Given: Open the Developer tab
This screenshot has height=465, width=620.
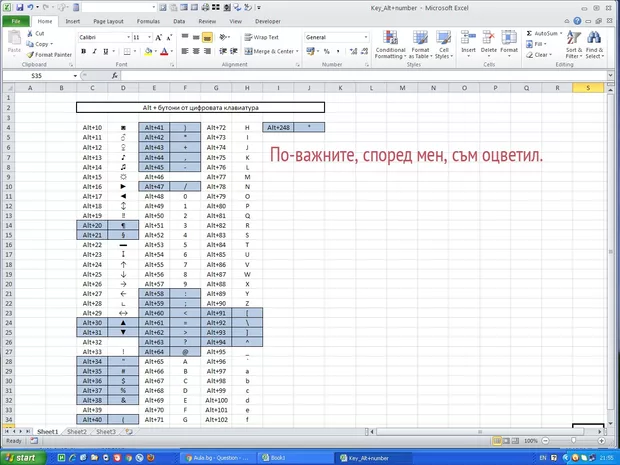Looking at the screenshot, I should [268, 21].
